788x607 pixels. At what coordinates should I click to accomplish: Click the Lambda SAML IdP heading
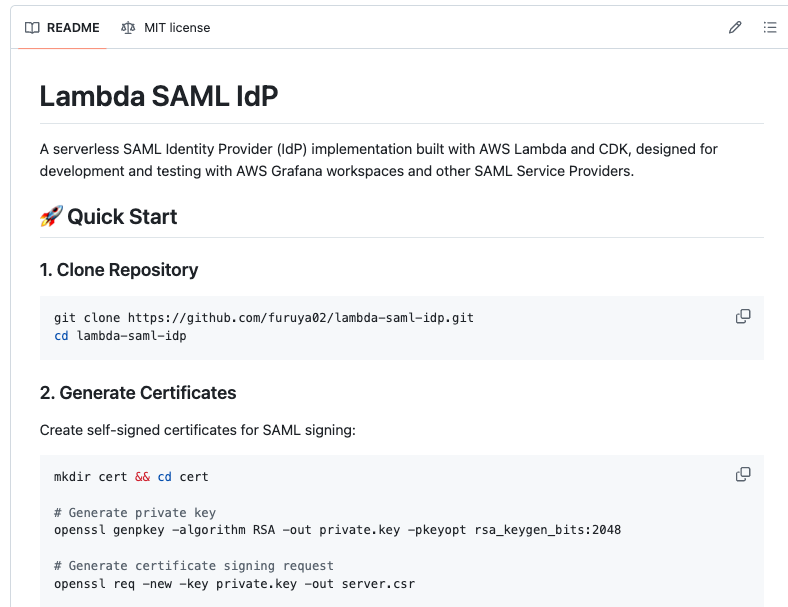159,96
